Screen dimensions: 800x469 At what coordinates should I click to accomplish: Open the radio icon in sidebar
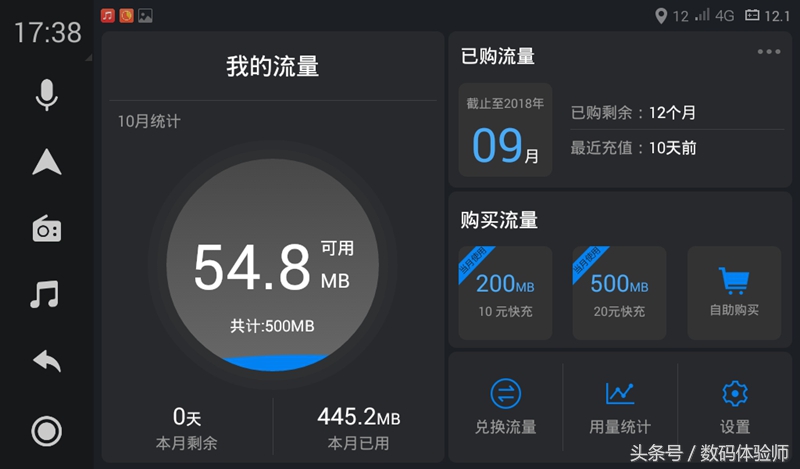pyautogui.click(x=46, y=229)
